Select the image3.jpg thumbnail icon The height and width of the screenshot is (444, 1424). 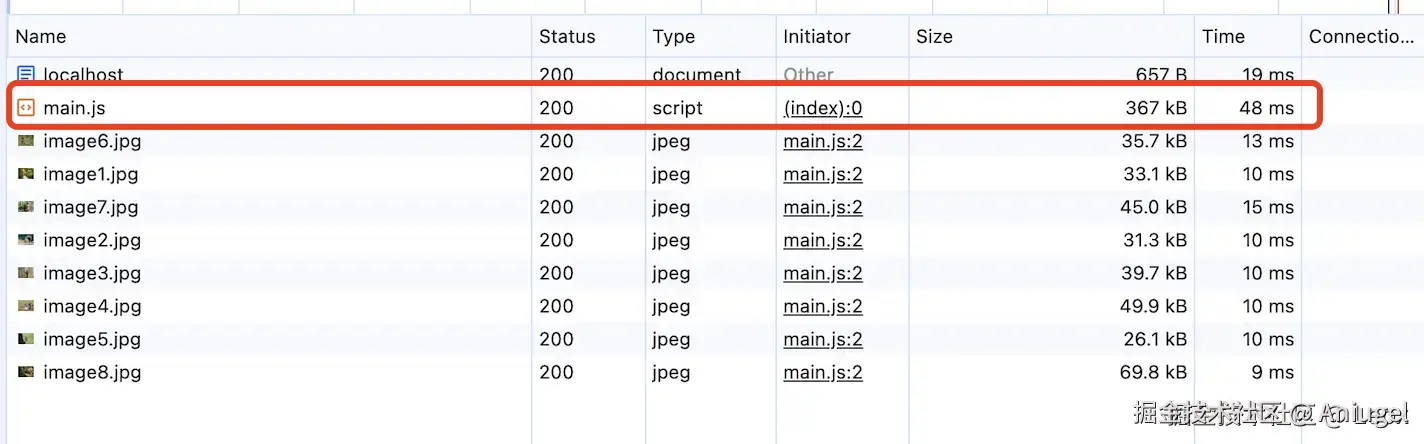26,273
